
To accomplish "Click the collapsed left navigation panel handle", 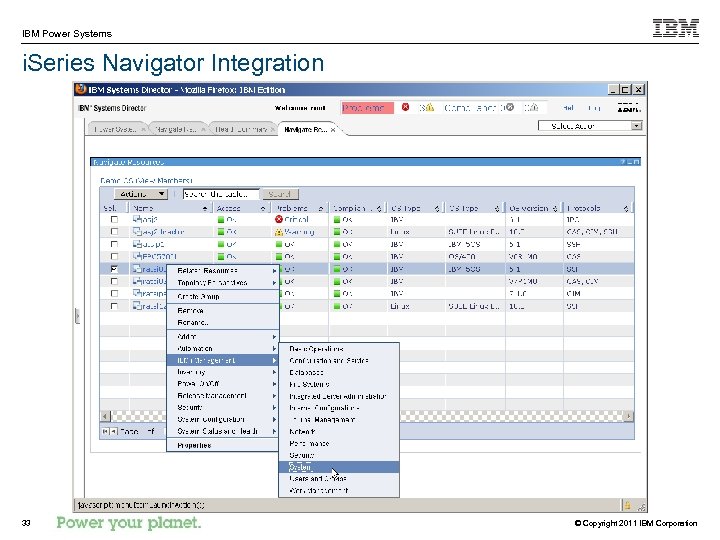I will pos(77,316).
